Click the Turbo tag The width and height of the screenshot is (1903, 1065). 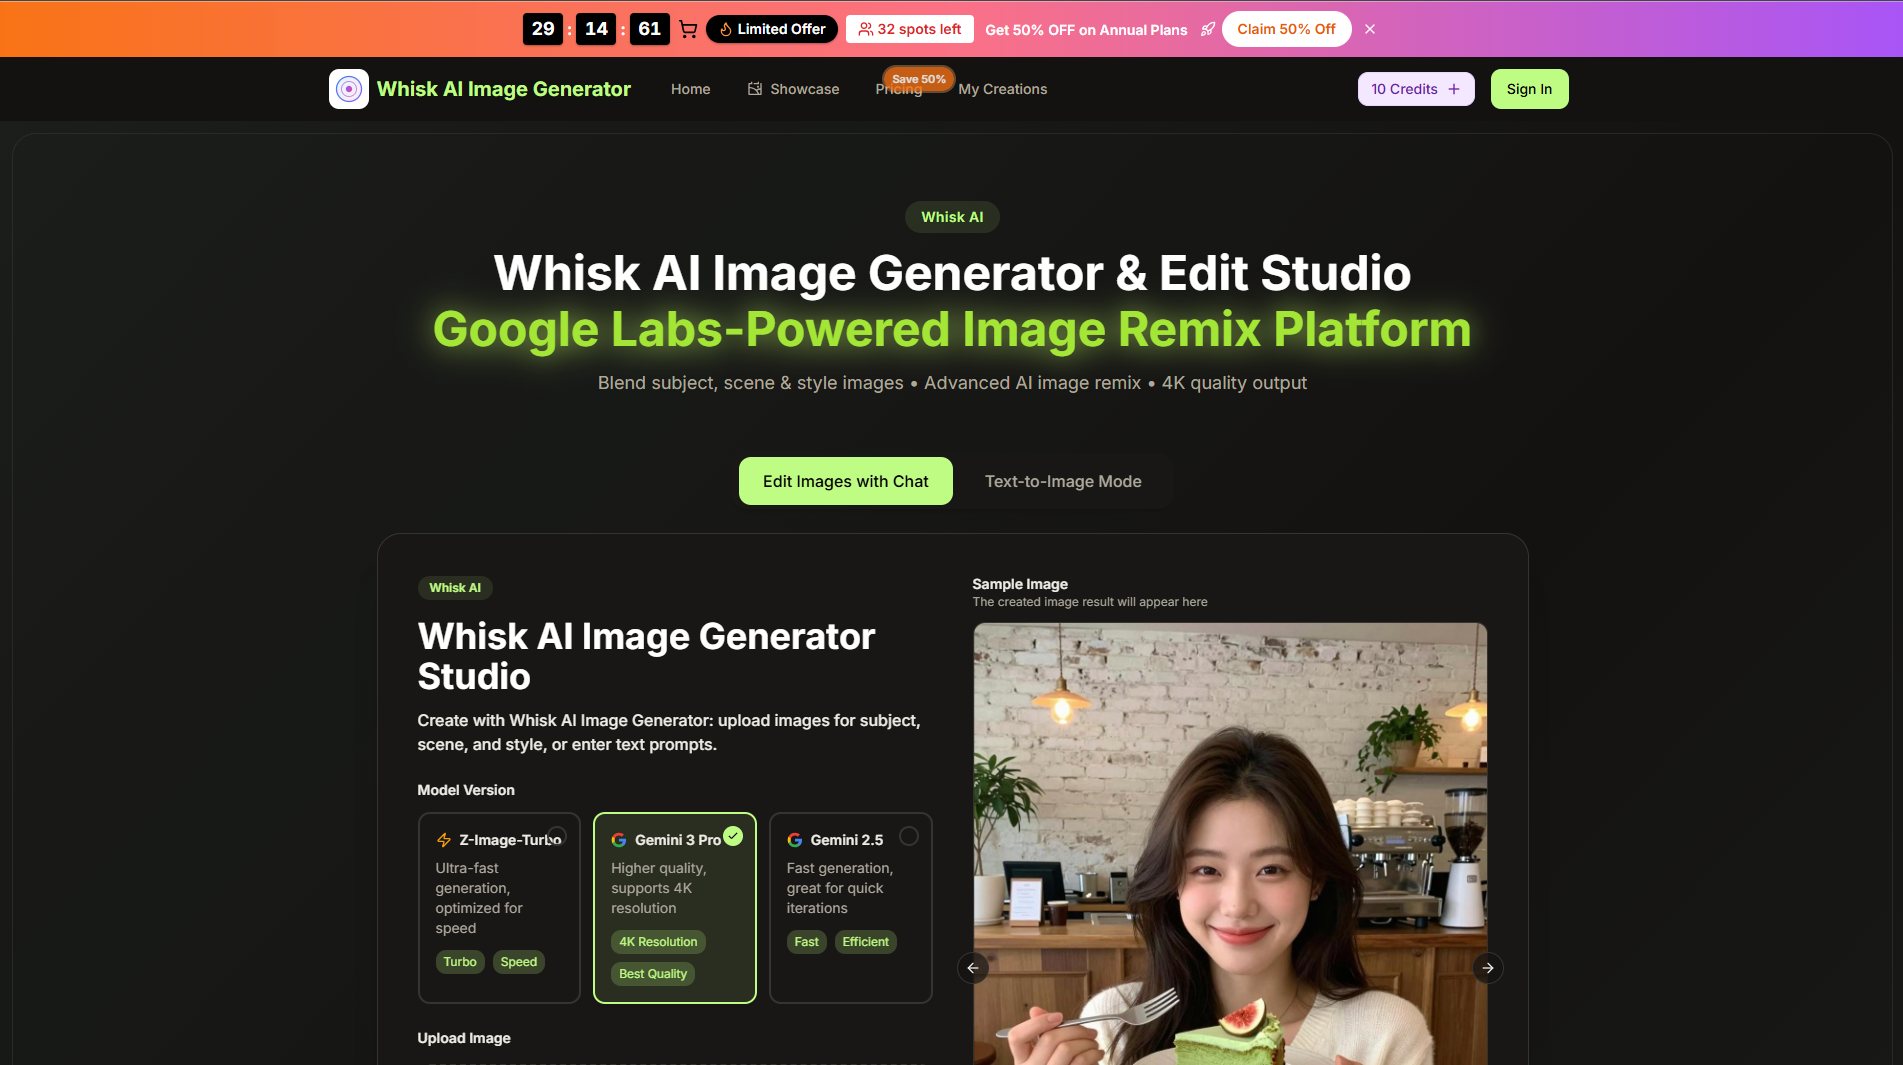click(460, 962)
